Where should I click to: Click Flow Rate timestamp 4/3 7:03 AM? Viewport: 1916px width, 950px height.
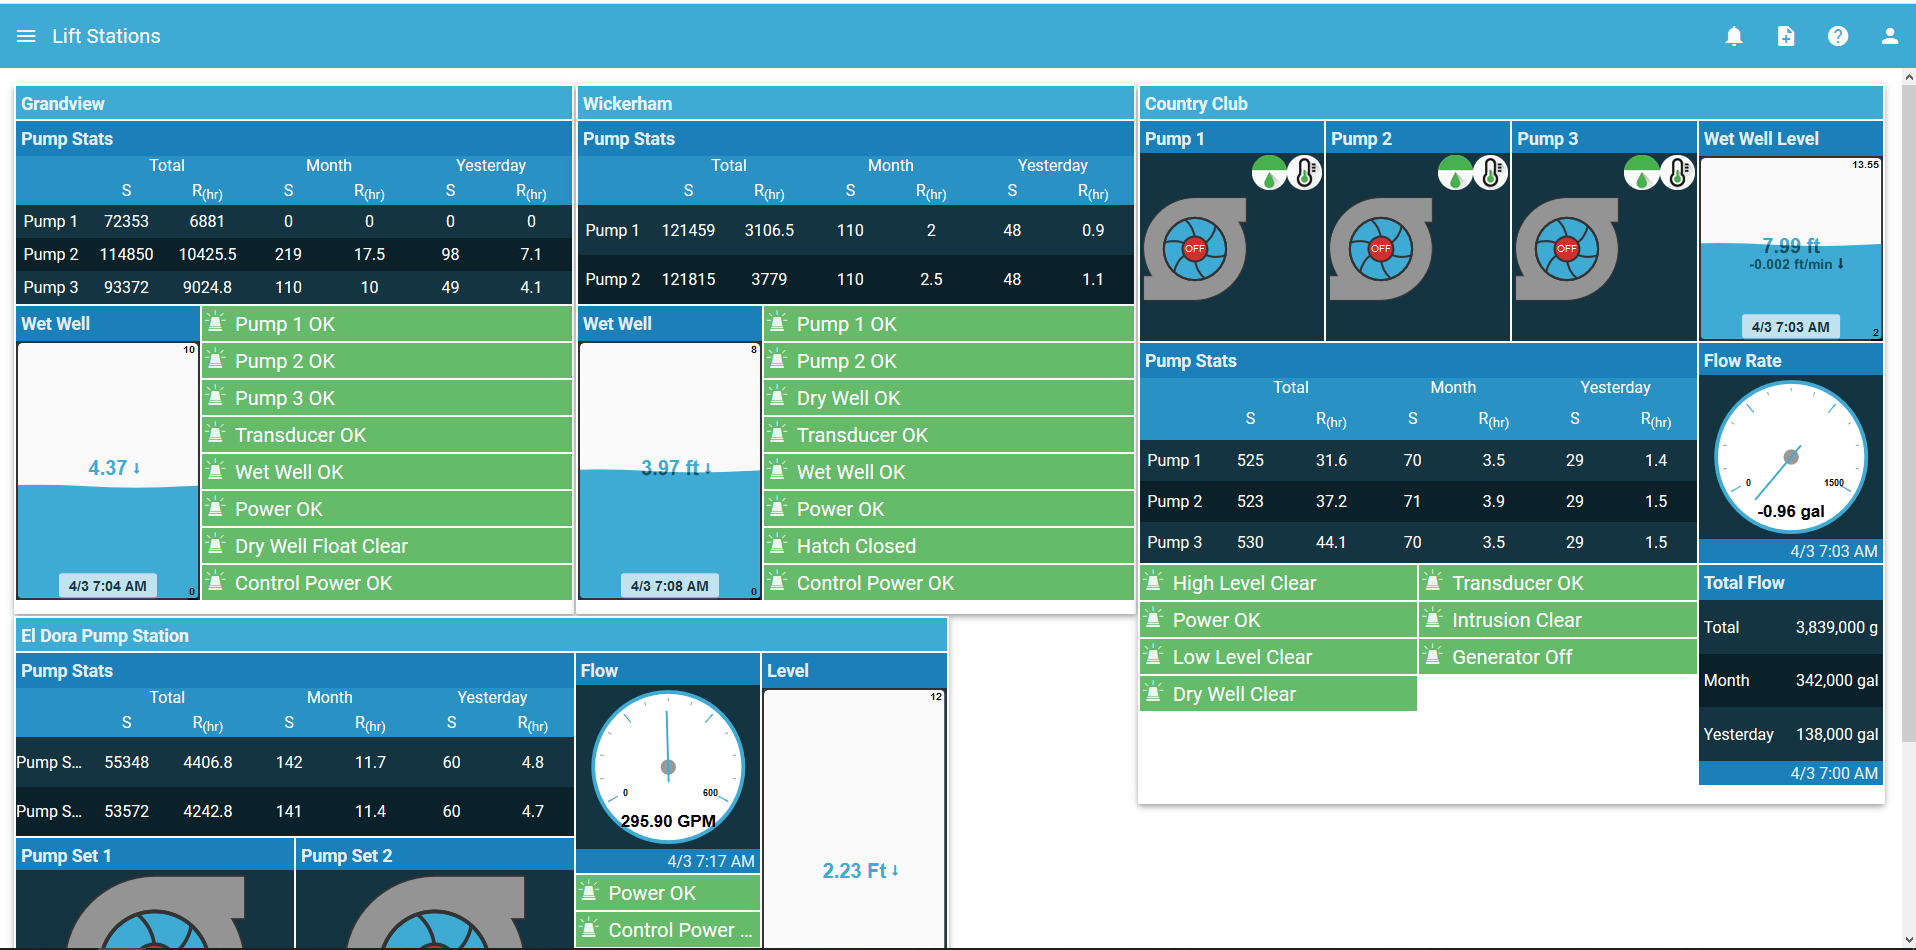pyautogui.click(x=1834, y=551)
